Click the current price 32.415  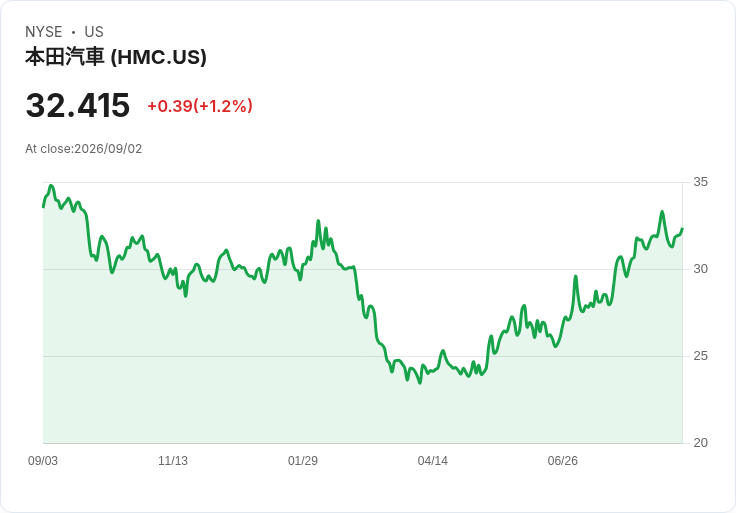[x=78, y=105]
